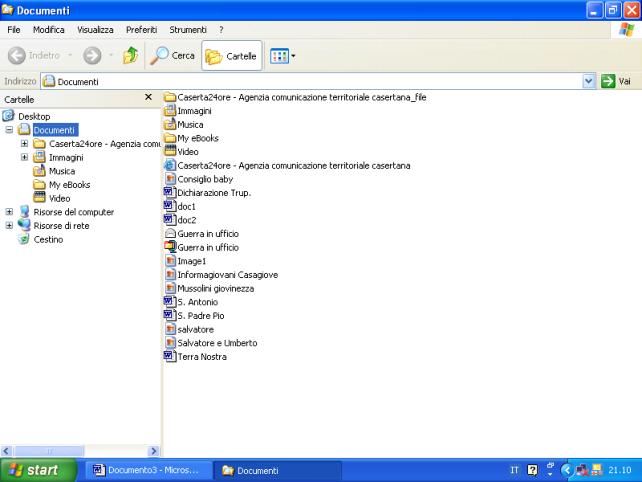Select the Caserta24ore web page file icon
The height and width of the screenshot is (482, 642).
coord(170,165)
